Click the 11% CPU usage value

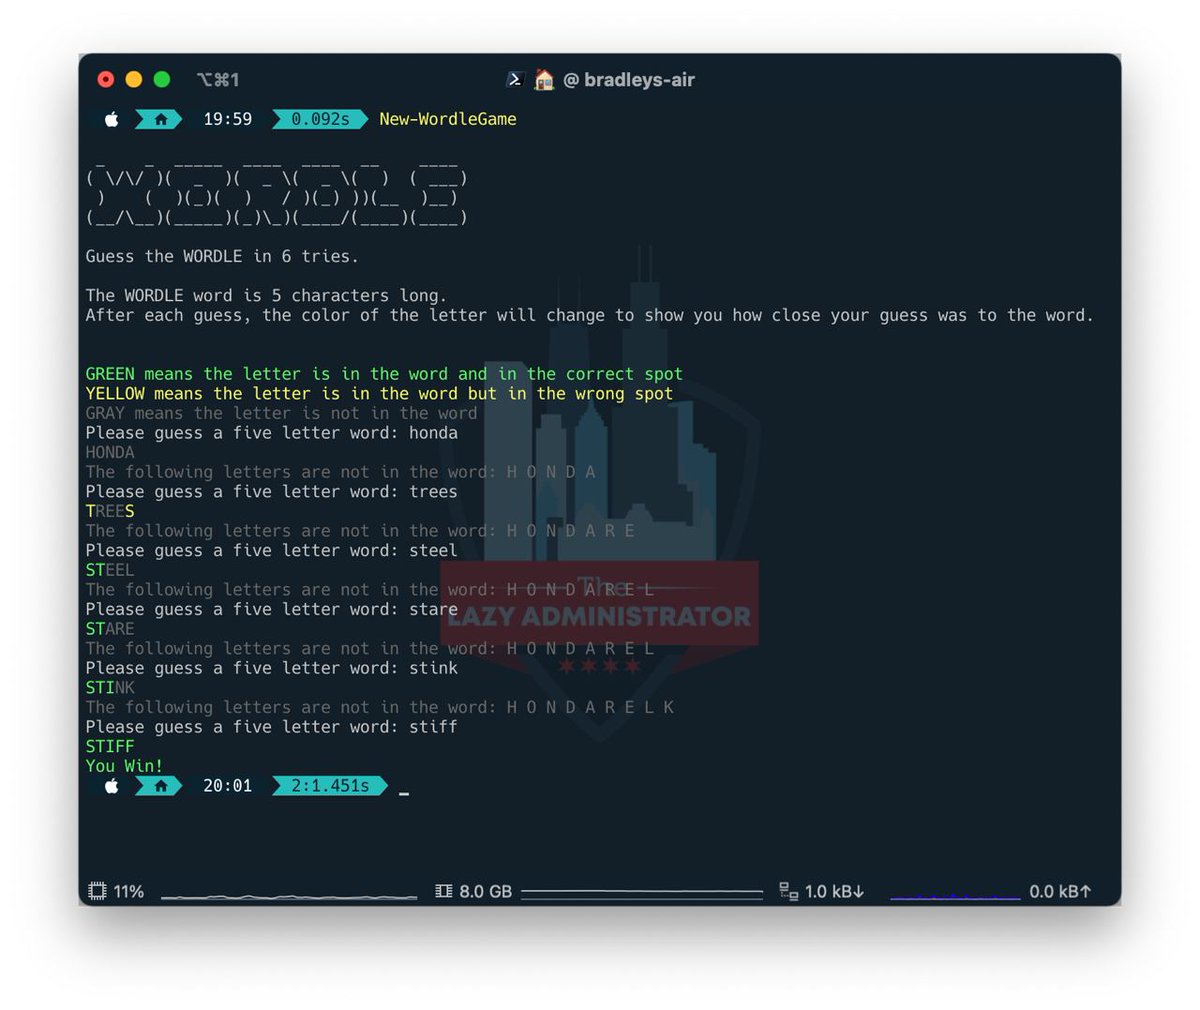coord(129,891)
